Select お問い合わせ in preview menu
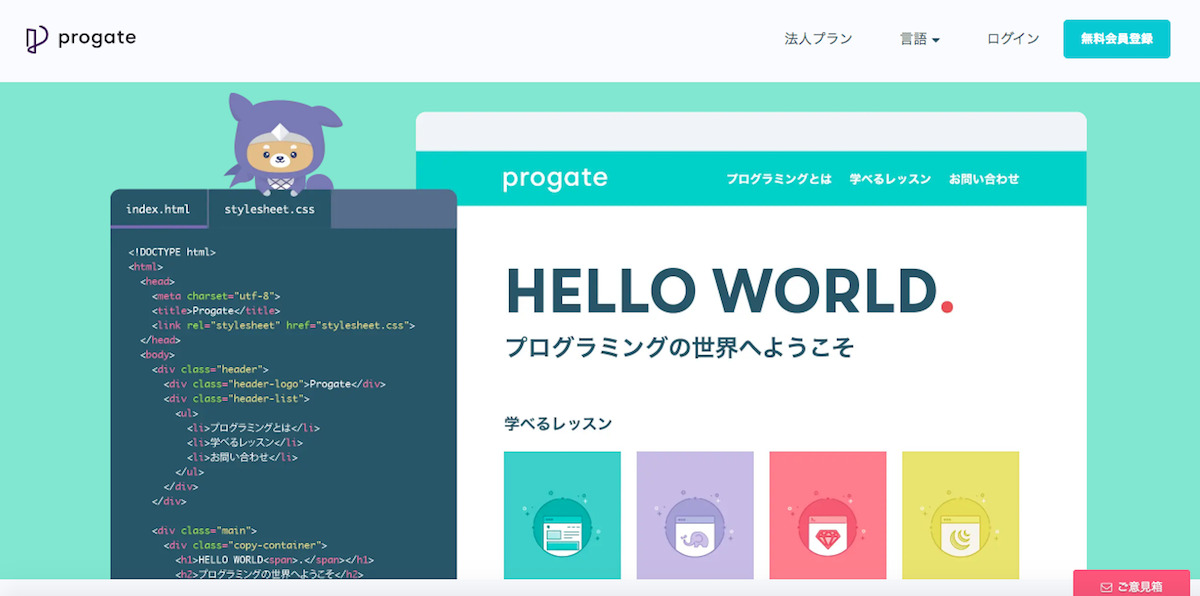 (984, 179)
